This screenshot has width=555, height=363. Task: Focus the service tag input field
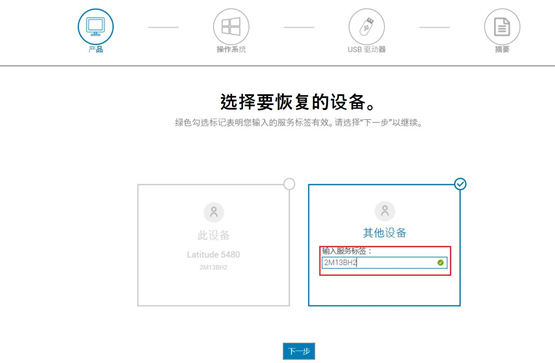tap(384, 263)
